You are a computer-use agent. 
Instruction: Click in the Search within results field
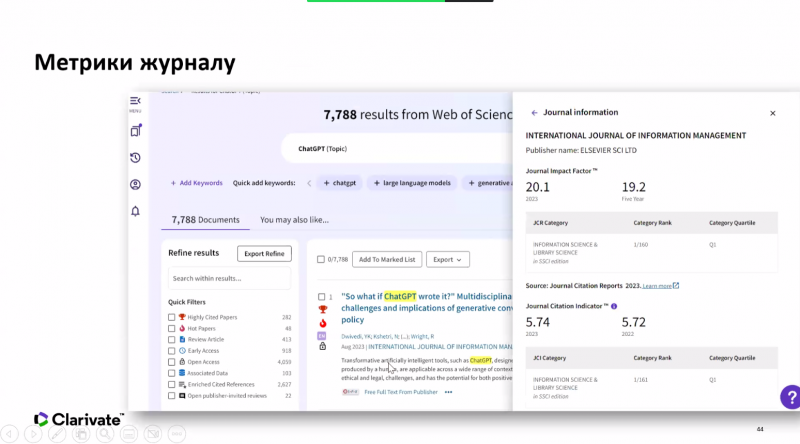(230, 278)
